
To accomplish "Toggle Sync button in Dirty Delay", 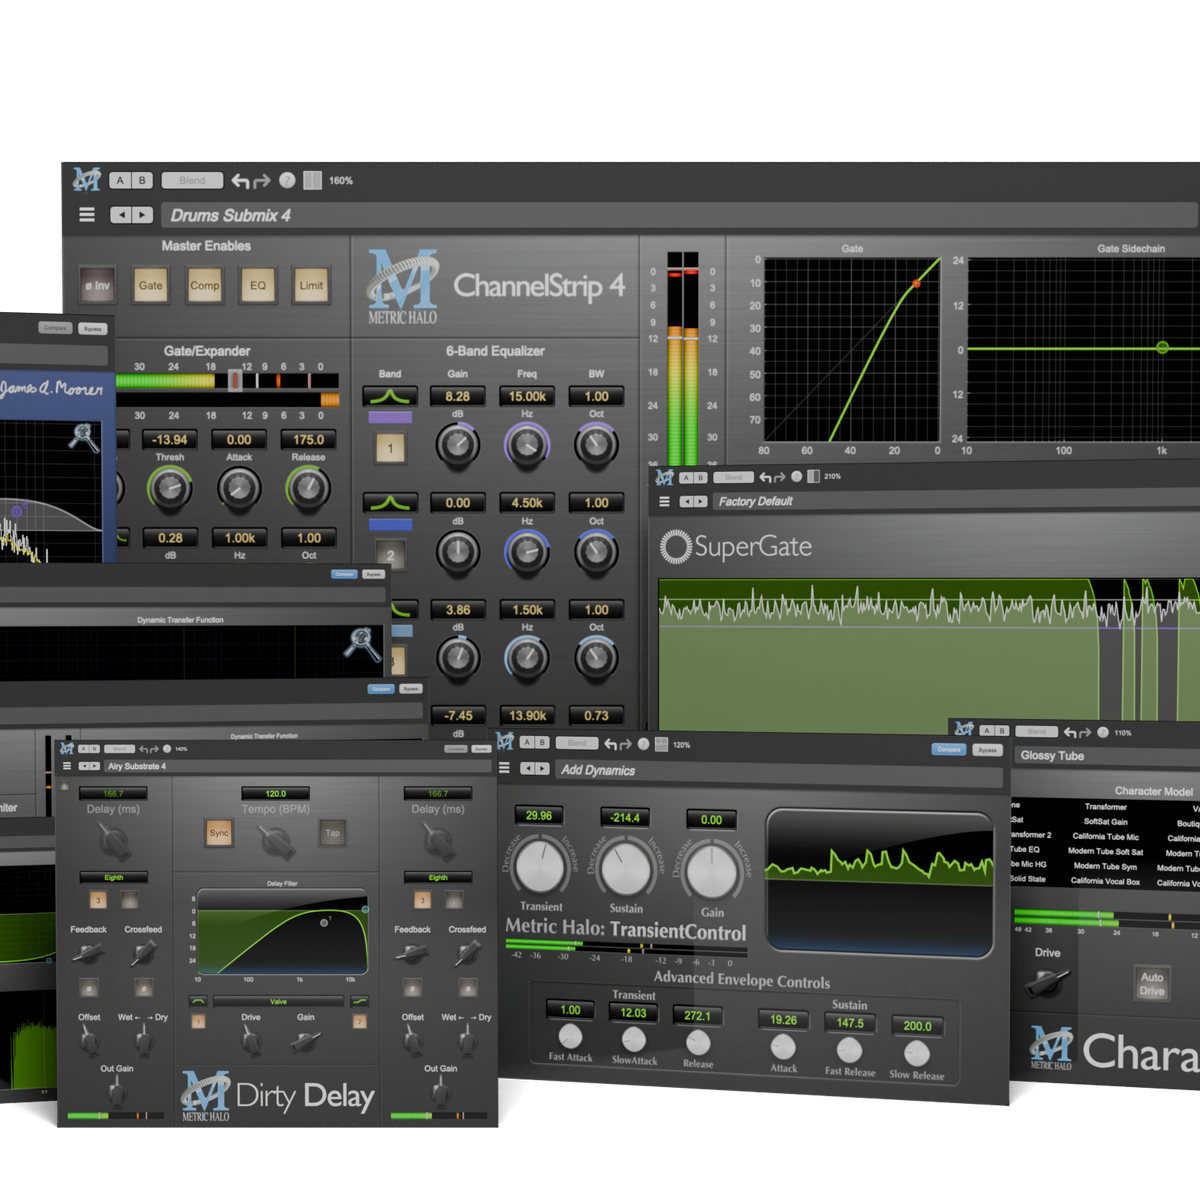I will click(x=219, y=833).
